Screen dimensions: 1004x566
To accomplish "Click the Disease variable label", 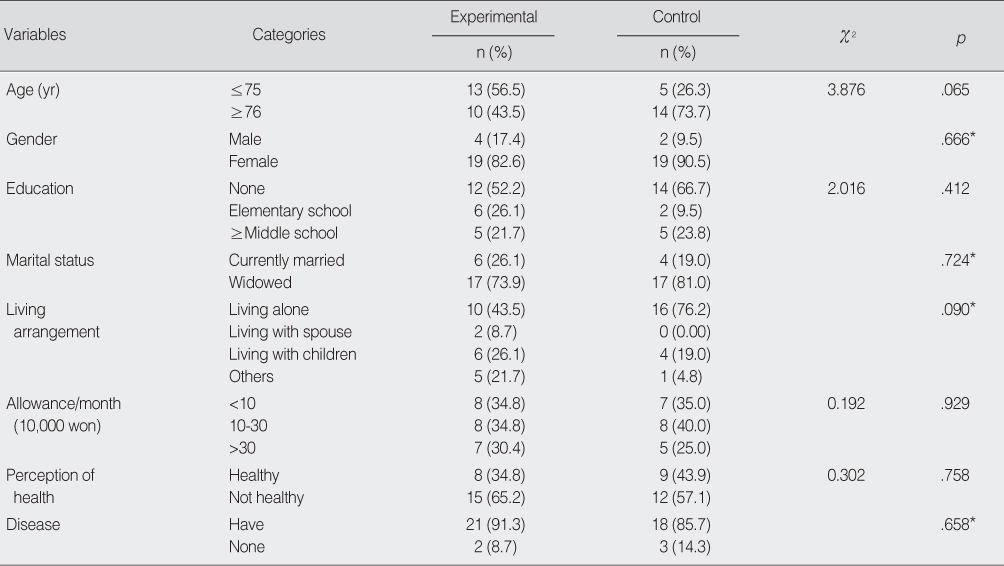I will coord(33,524).
